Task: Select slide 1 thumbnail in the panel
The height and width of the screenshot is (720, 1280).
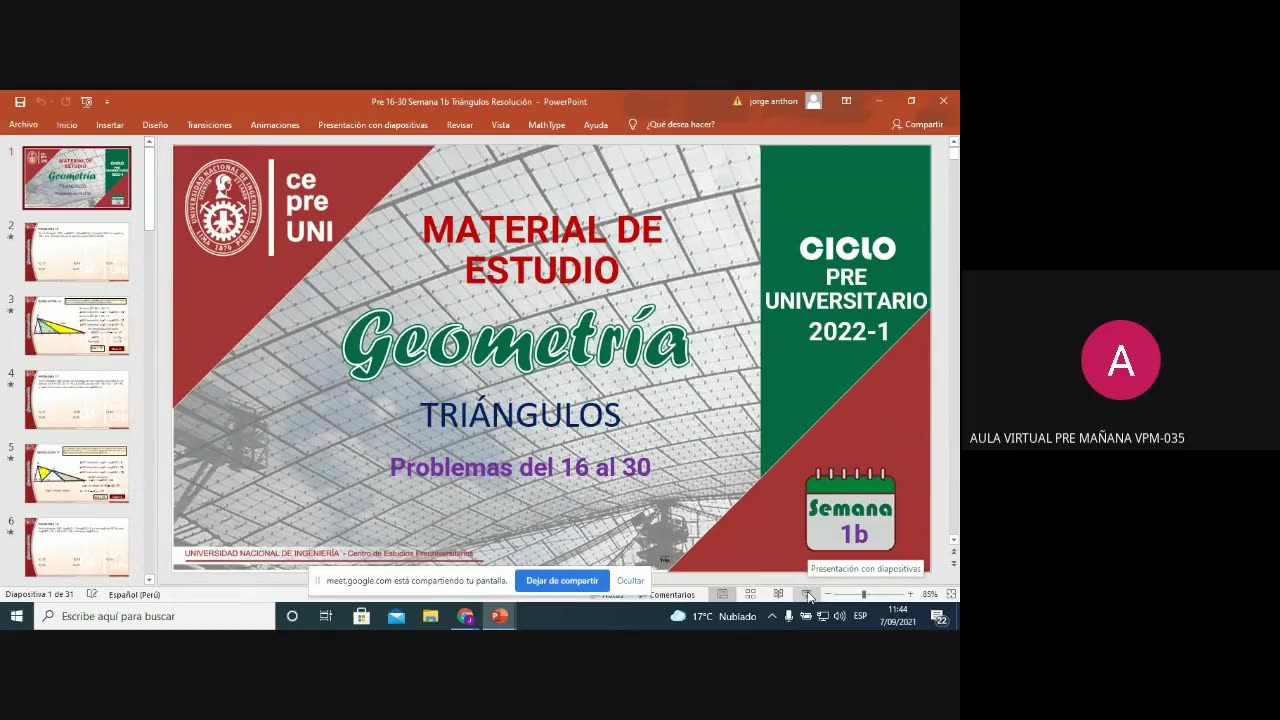Action: (77, 178)
